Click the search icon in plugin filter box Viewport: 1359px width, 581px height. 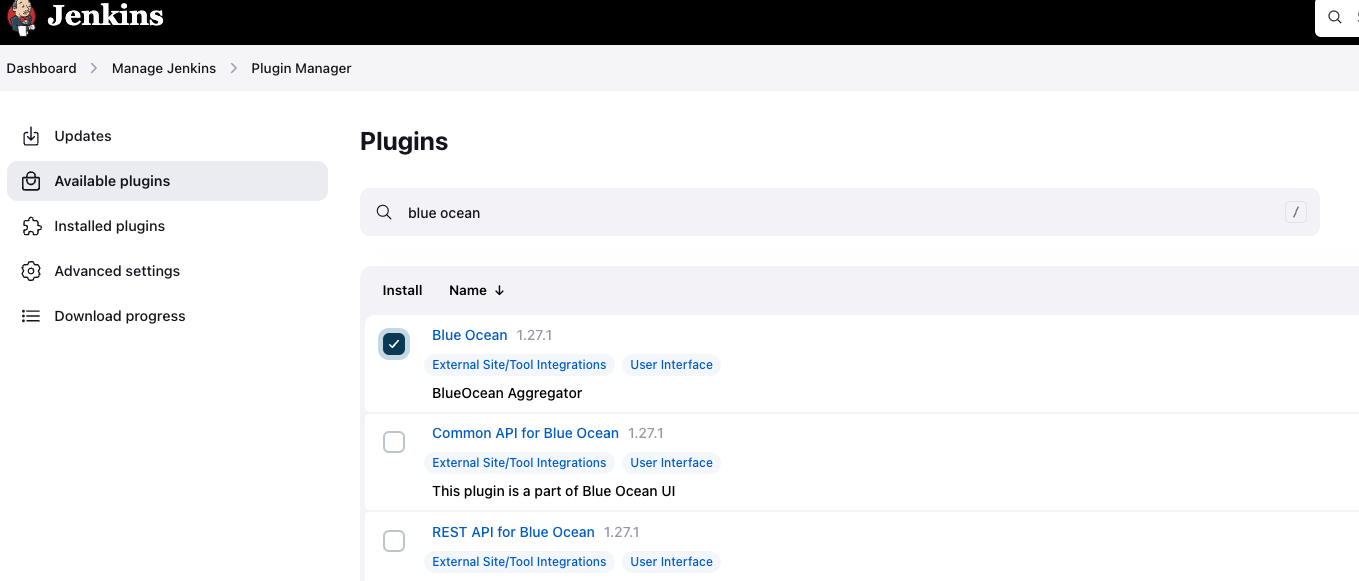(384, 212)
